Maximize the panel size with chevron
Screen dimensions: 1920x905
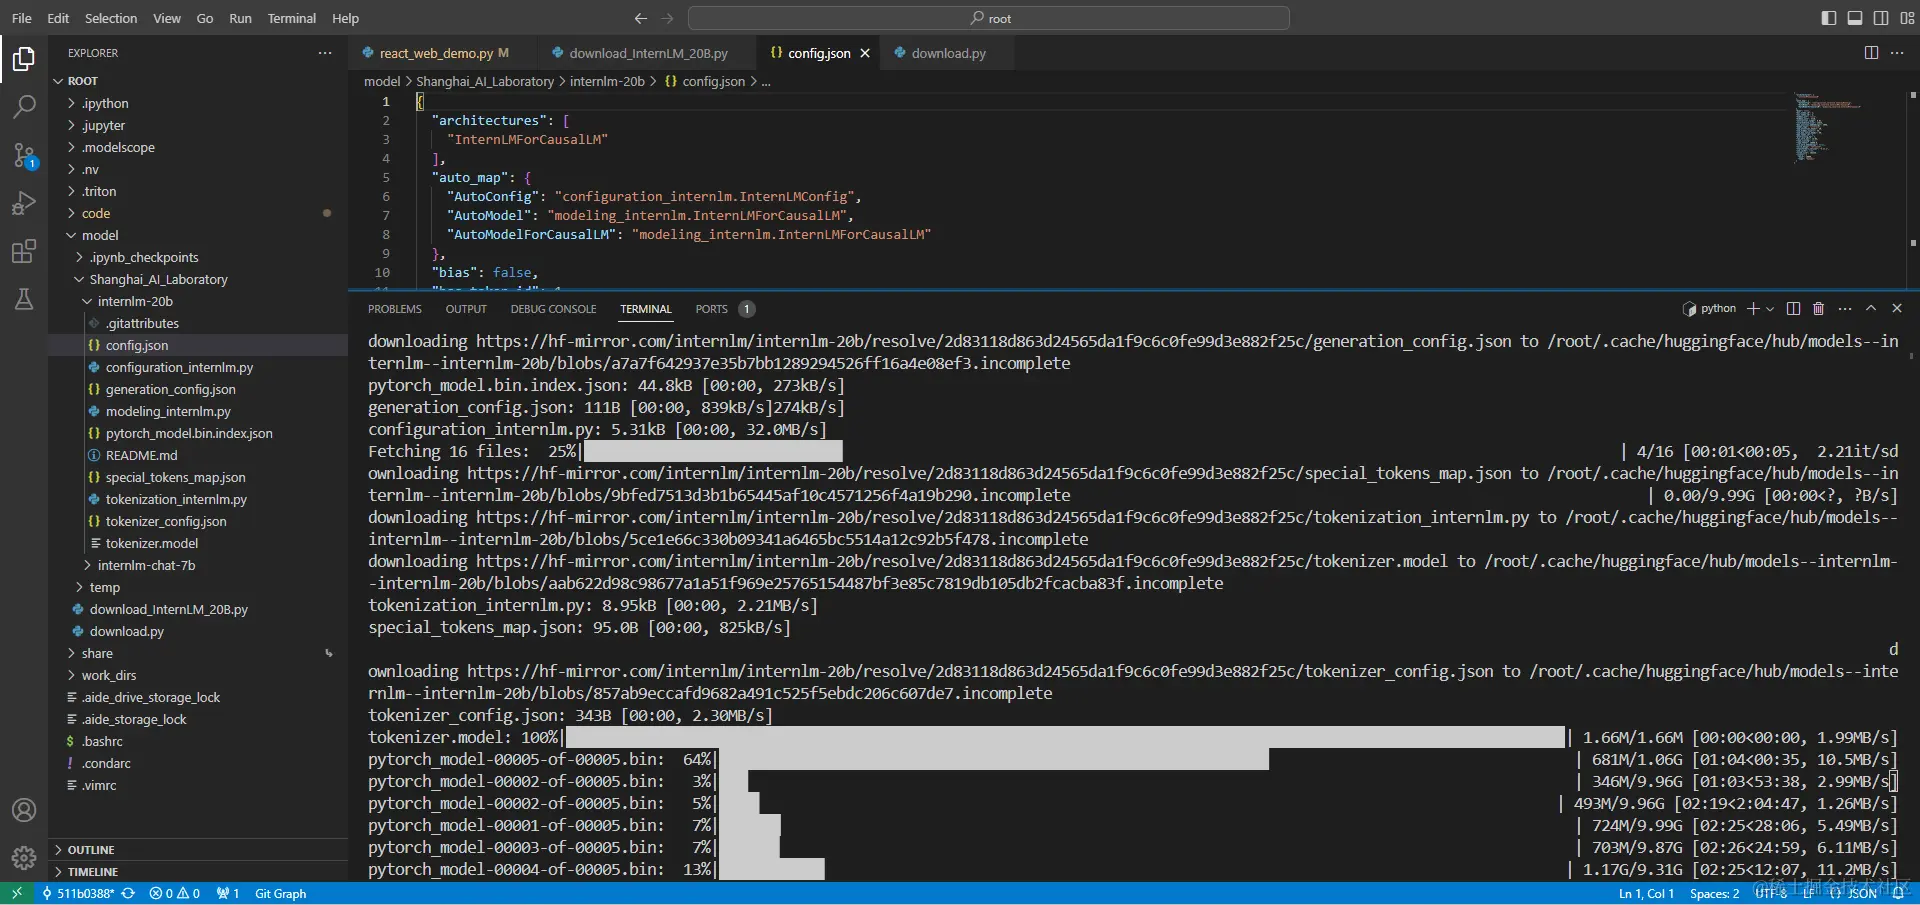click(x=1871, y=309)
